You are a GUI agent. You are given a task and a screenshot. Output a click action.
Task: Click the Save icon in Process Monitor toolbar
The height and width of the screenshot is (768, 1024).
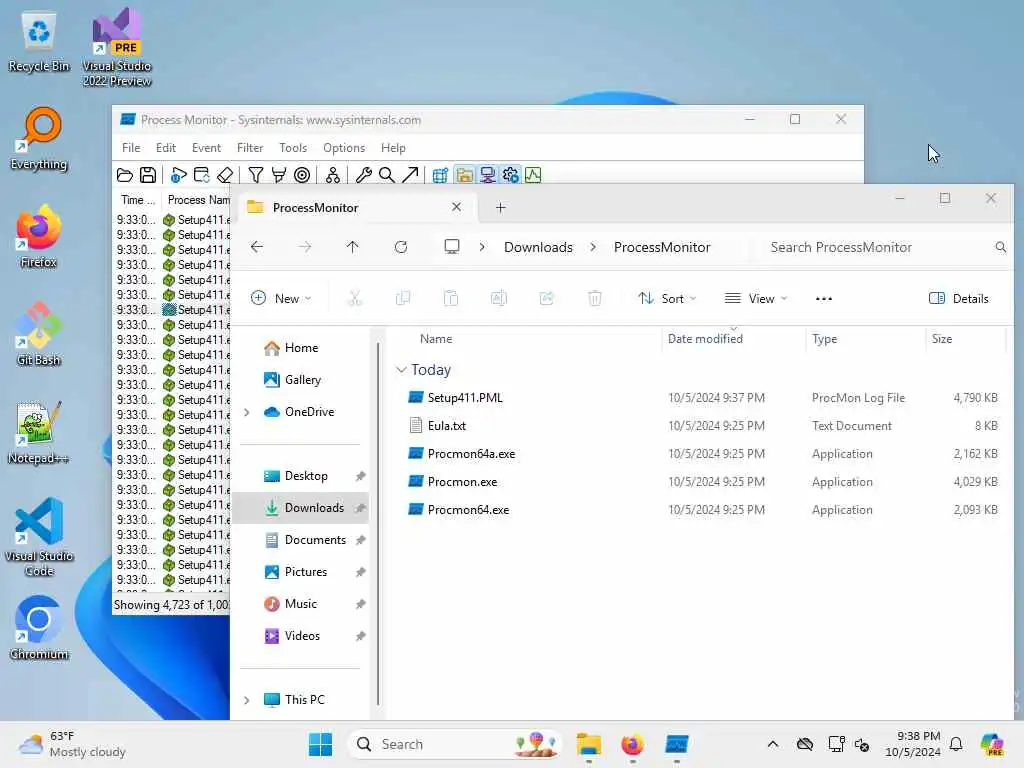pyautogui.click(x=148, y=175)
